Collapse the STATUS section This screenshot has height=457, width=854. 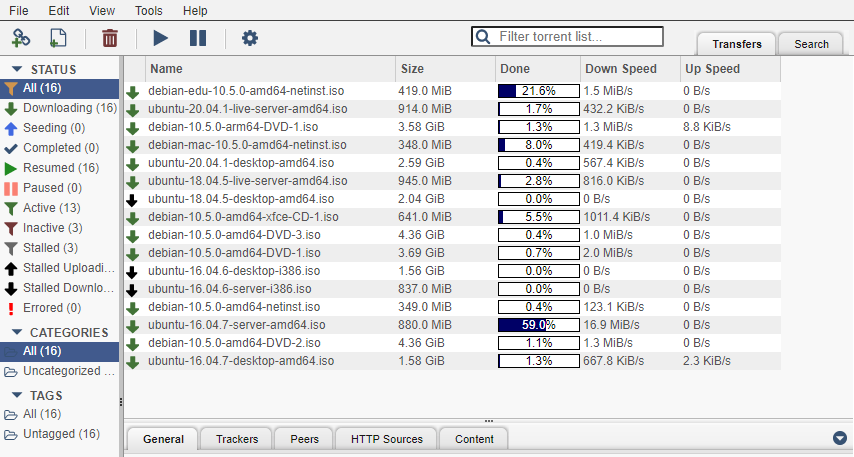click(17, 69)
